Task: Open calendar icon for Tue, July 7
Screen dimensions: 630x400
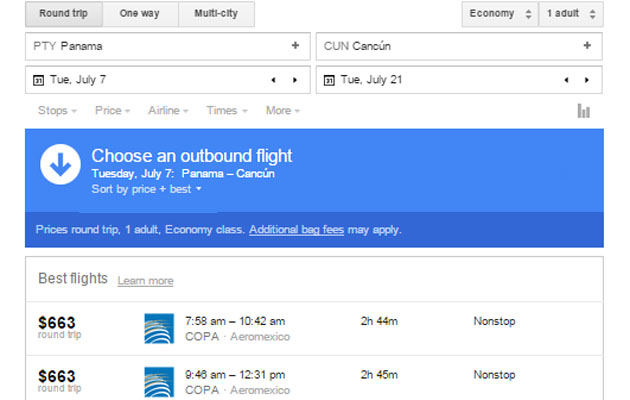Action: point(38,80)
